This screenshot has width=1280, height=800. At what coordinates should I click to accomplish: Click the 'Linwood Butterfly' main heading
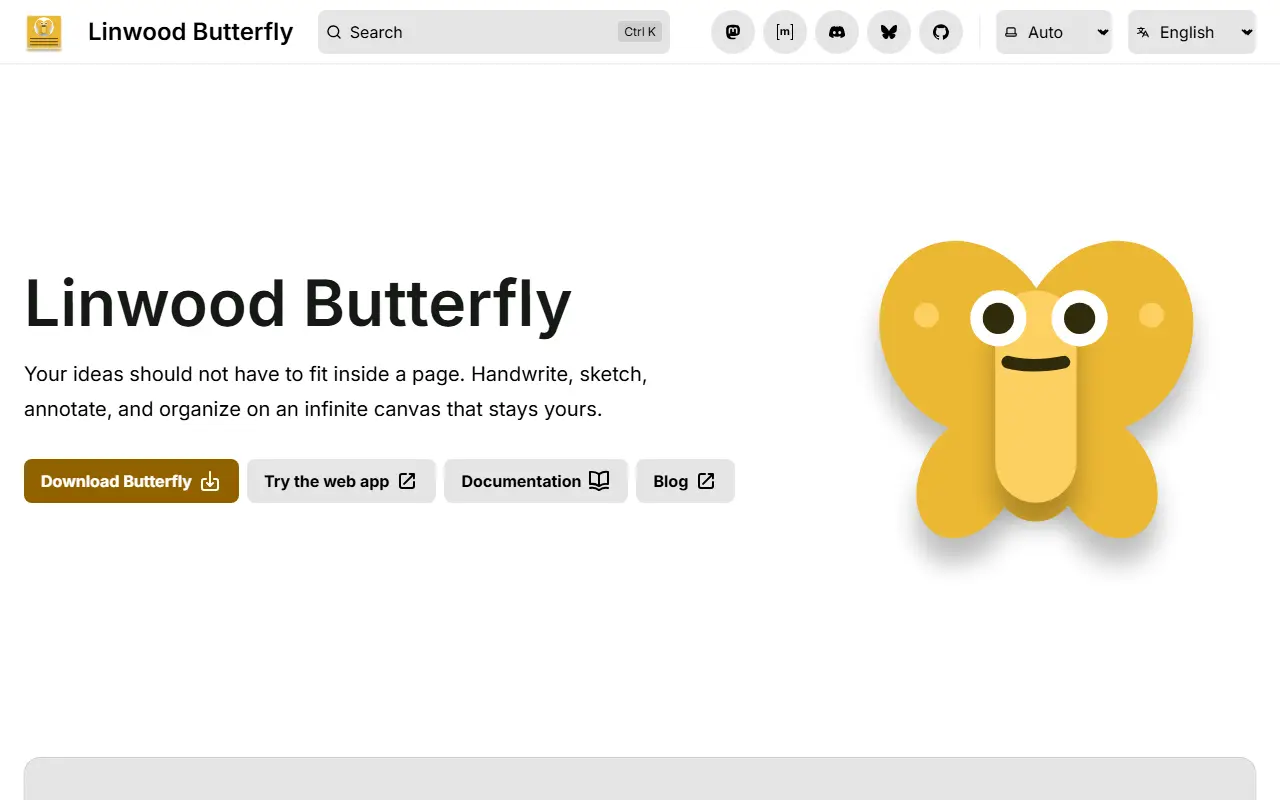coord(298,303)
